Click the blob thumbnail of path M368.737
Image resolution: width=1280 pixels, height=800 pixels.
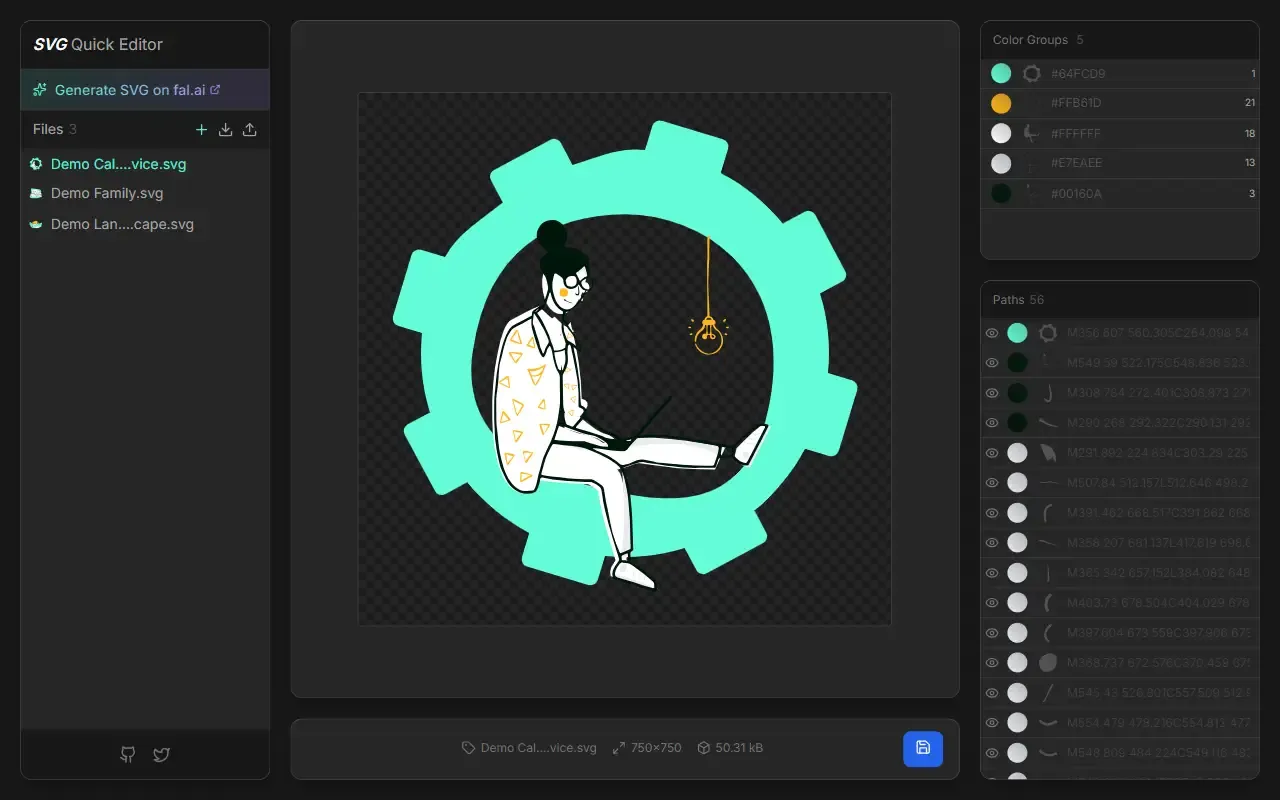point(1048,662)
